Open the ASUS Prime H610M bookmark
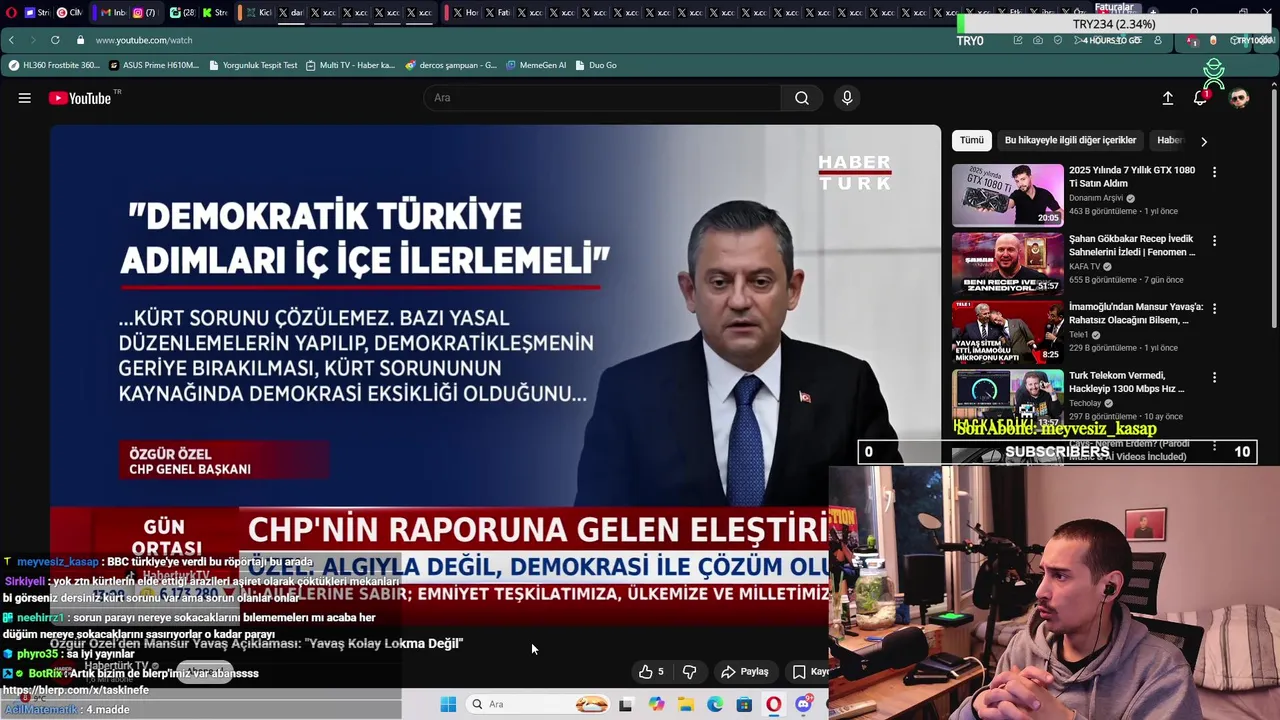The width and height of the screenshot is (1280, 720). point(154,65)
